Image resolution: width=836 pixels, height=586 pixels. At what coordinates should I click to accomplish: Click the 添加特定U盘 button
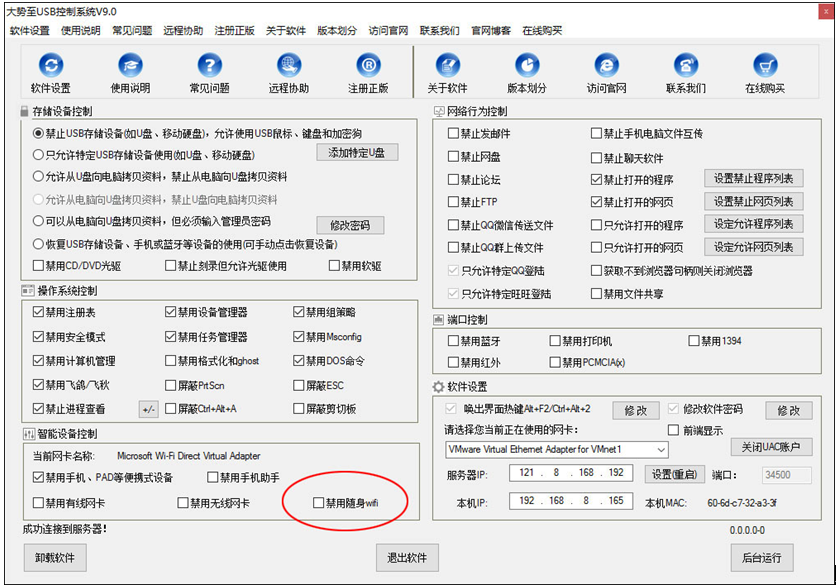click(x=357, y=153)
